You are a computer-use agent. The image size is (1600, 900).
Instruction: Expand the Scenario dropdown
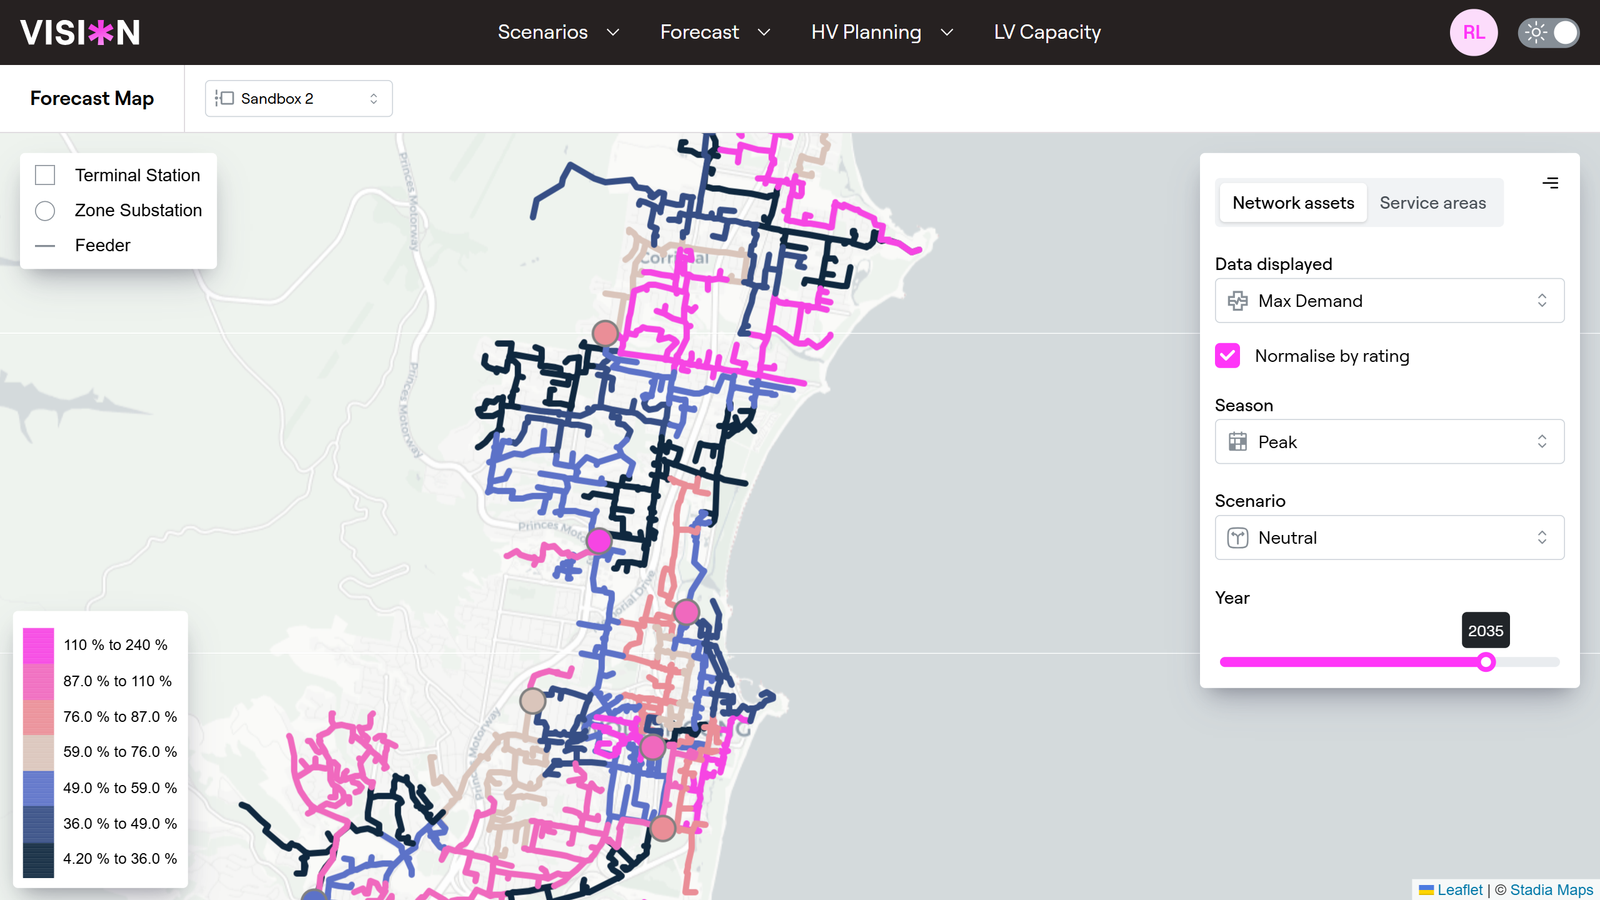[1389, 538]
